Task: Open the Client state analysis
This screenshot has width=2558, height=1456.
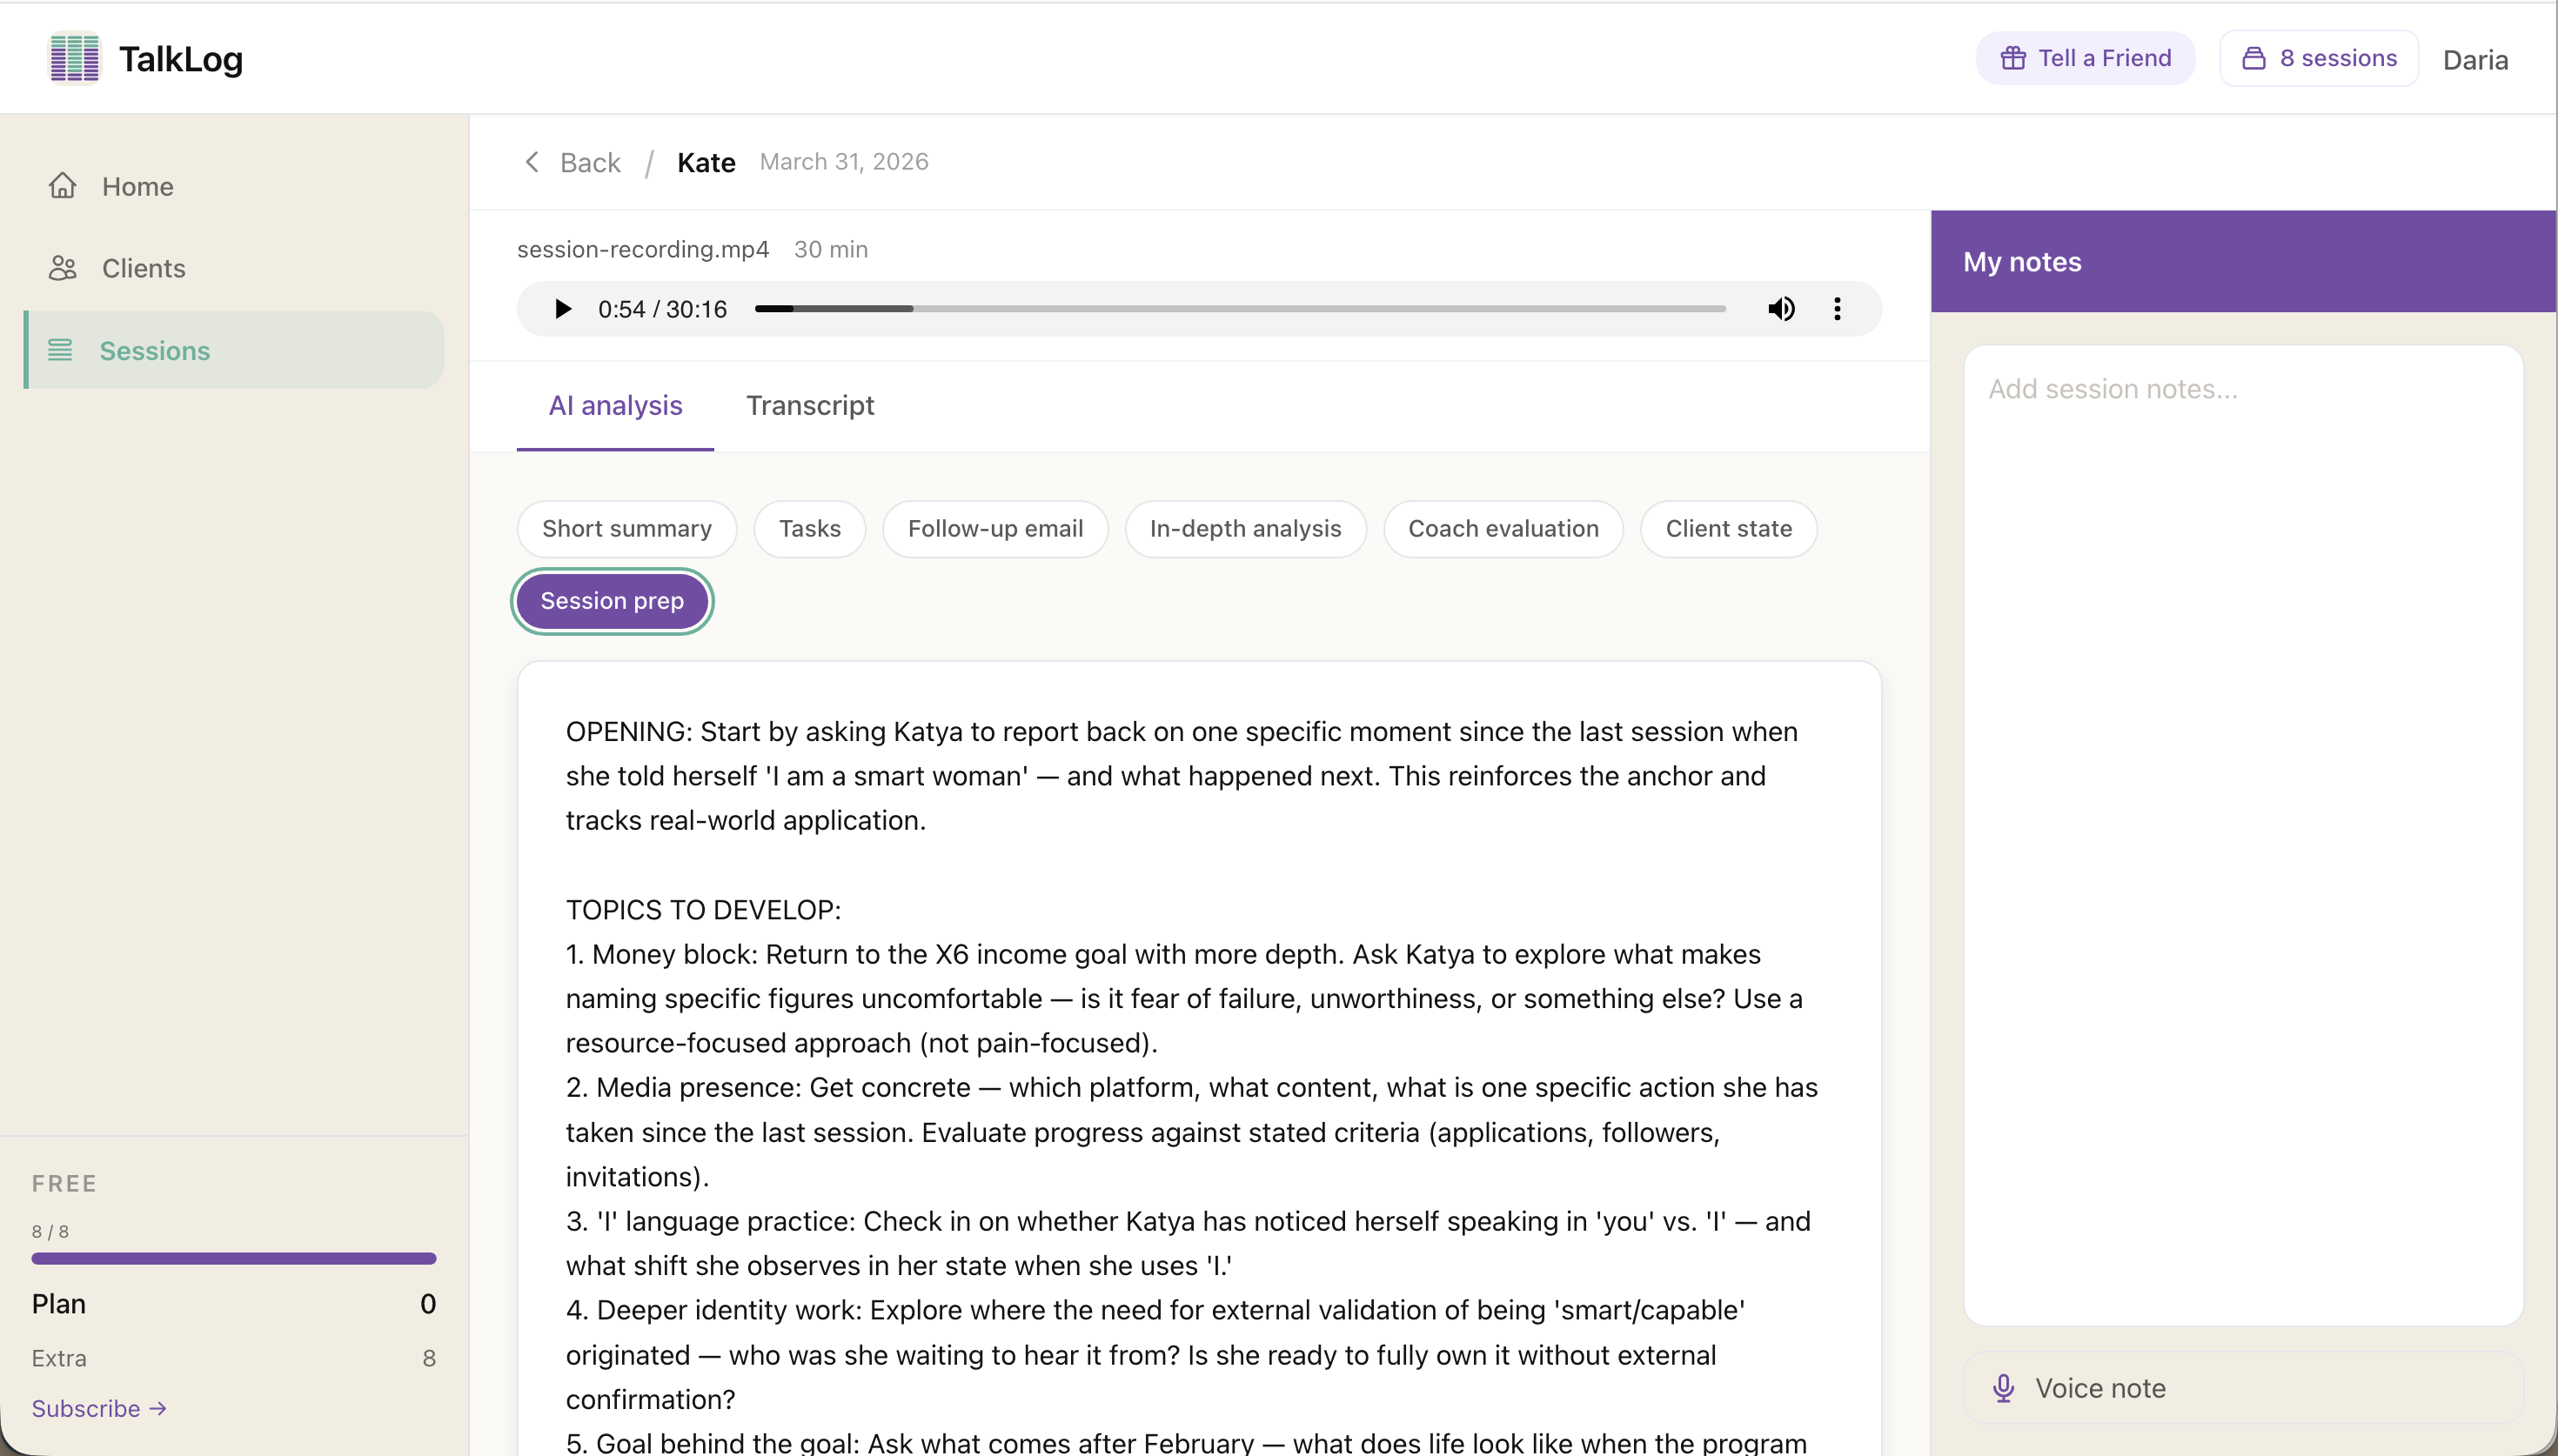Action: click(x=1728, y=528)
